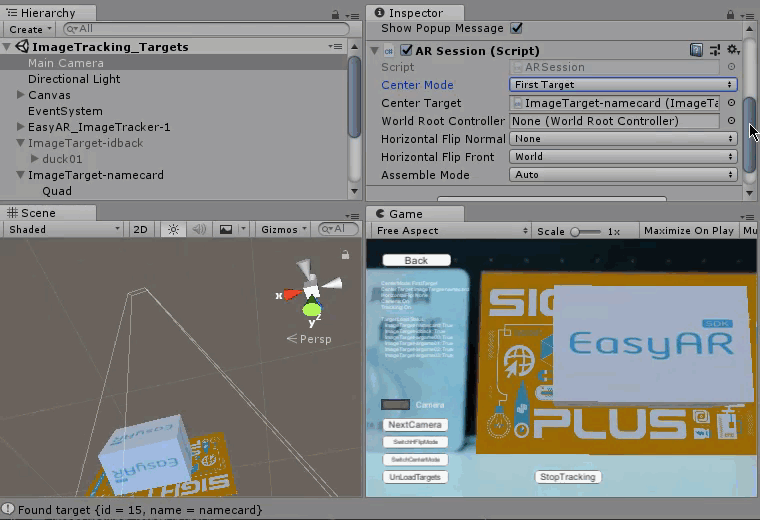
Task: Toggle Inspector panel lock icon
Action: [730, 15]
